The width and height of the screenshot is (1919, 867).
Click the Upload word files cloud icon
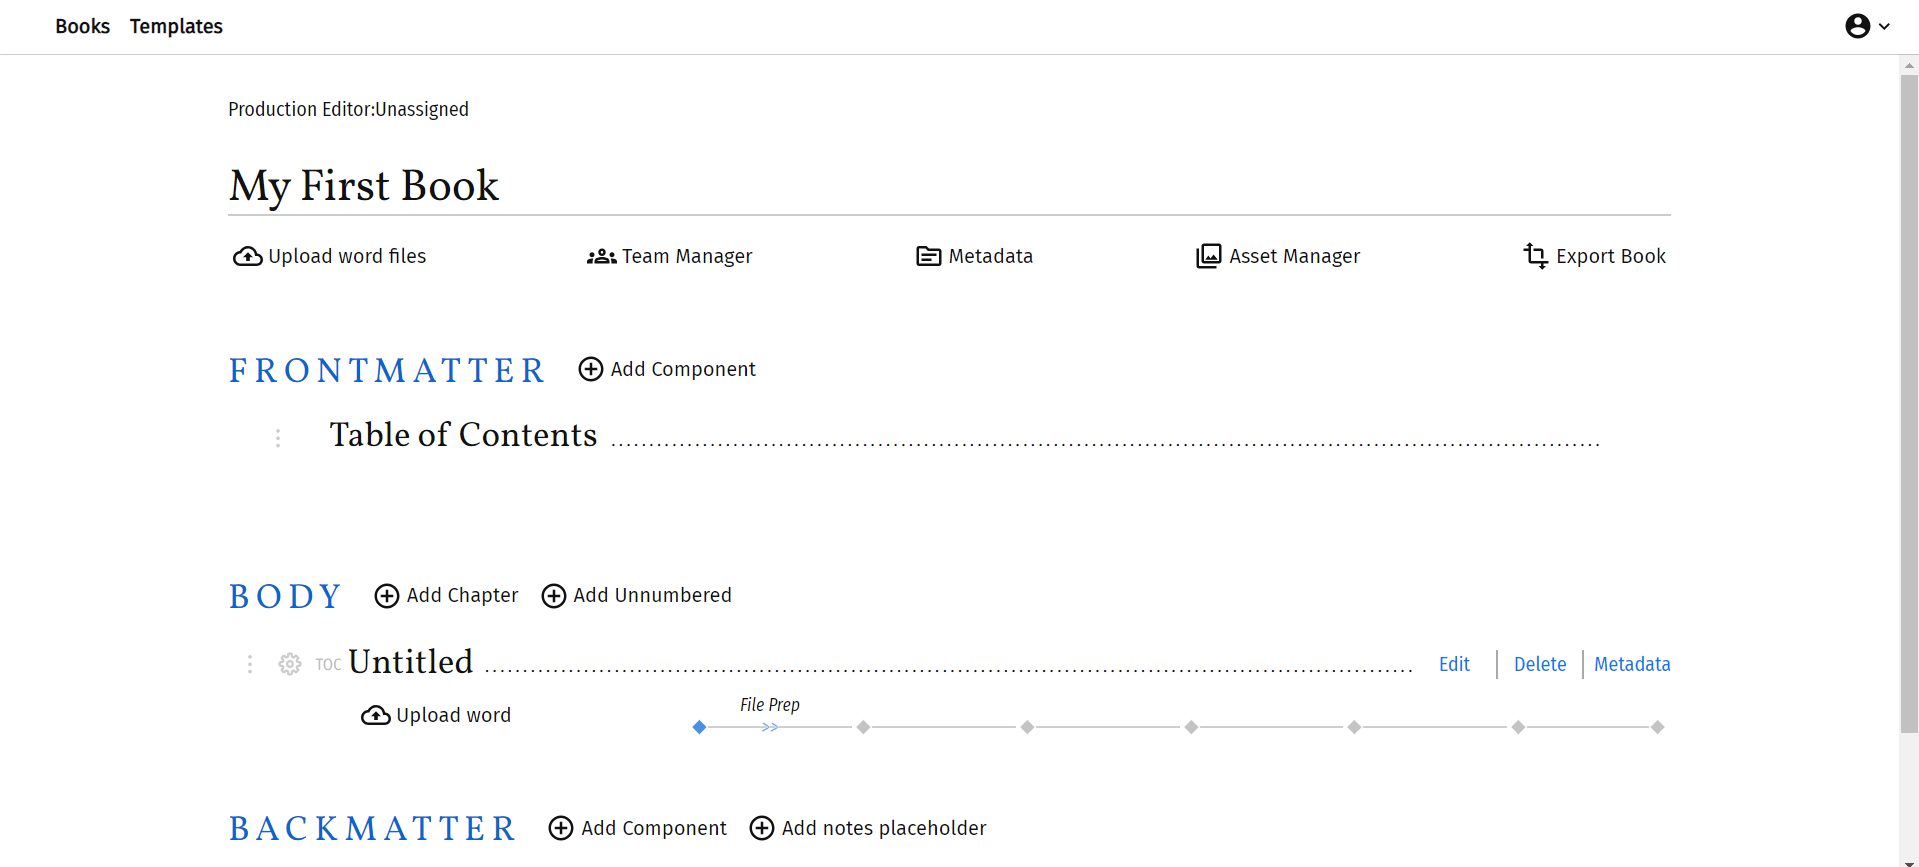point(247,257)
